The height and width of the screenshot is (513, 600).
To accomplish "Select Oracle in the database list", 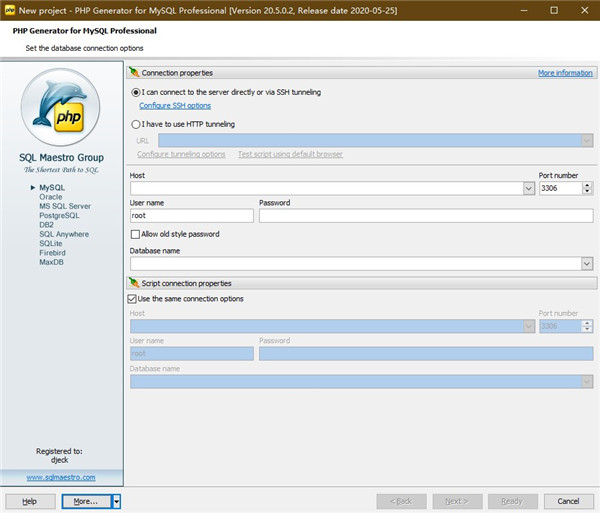I will pos(50,197).
